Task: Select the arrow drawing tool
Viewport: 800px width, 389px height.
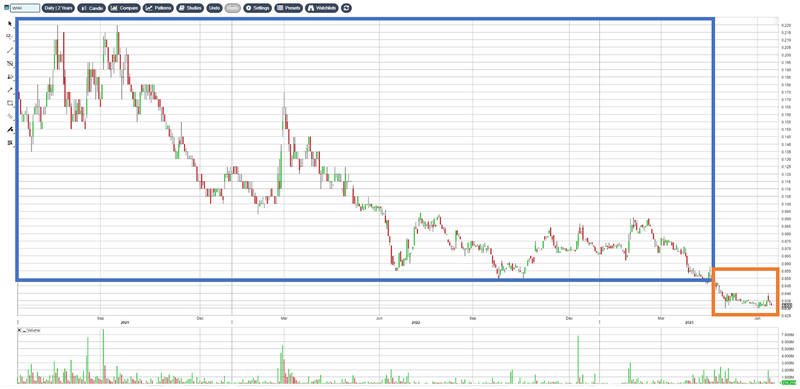Action: (x=9, y=90)
